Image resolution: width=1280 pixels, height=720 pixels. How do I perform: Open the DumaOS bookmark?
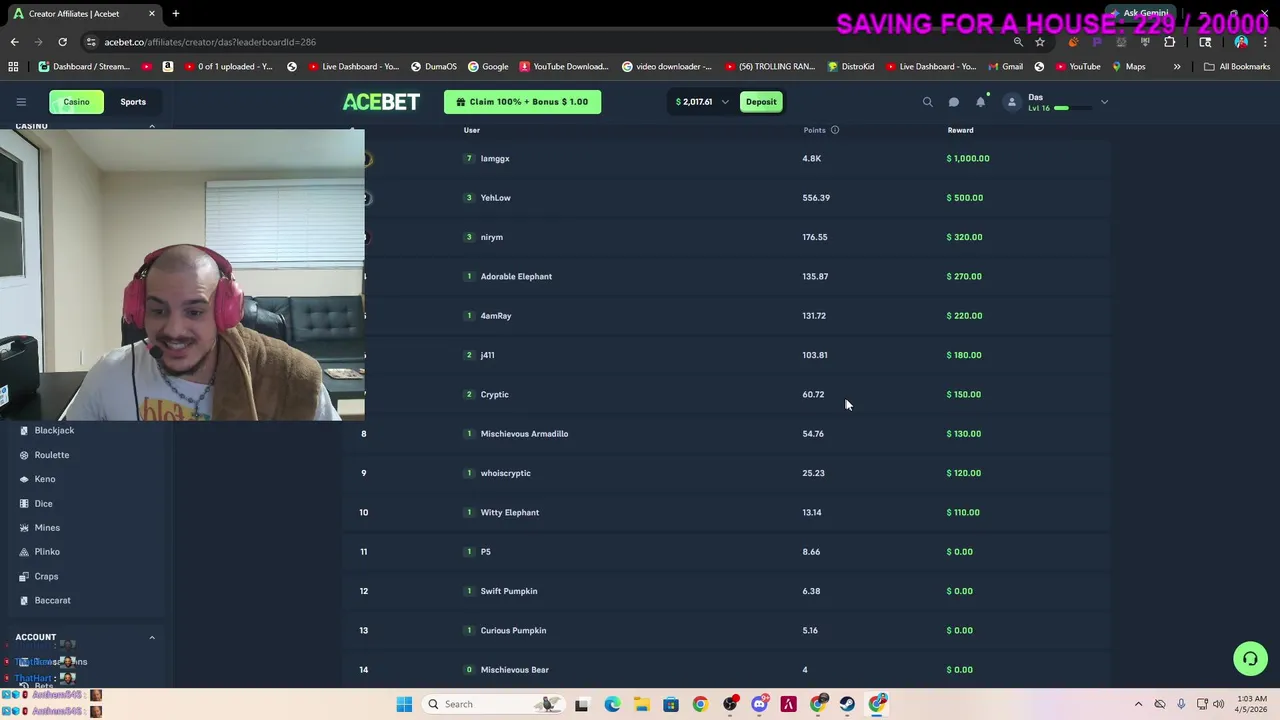[433, 67]
